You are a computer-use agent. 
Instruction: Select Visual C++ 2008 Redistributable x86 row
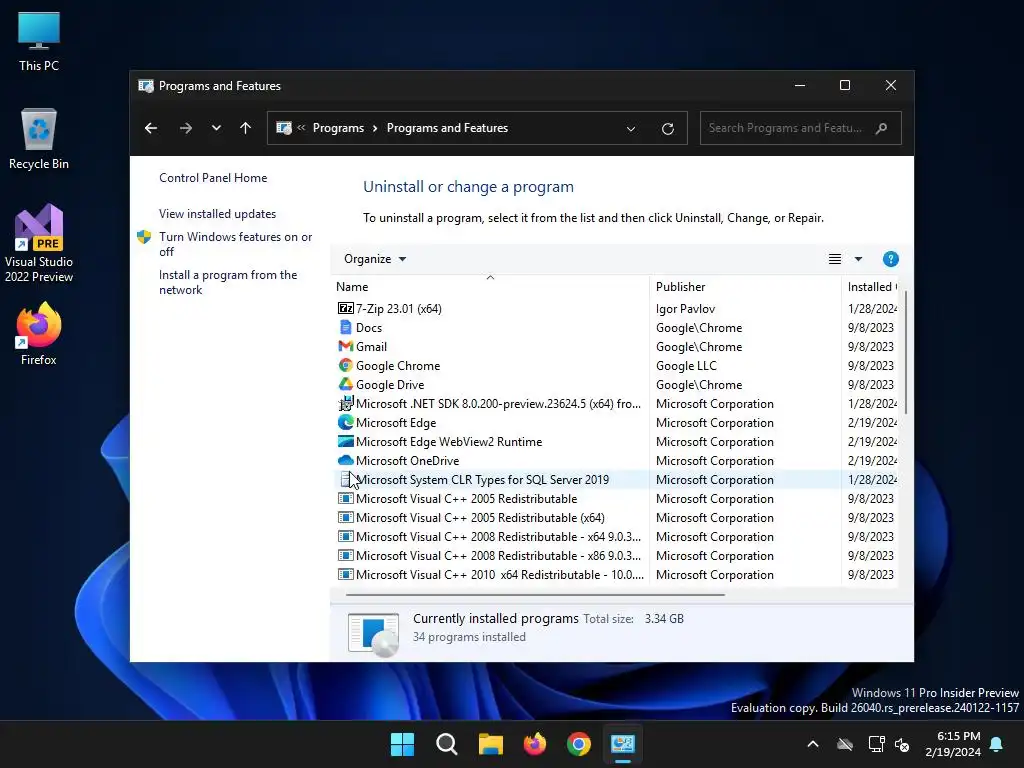[x=616, y=555]
